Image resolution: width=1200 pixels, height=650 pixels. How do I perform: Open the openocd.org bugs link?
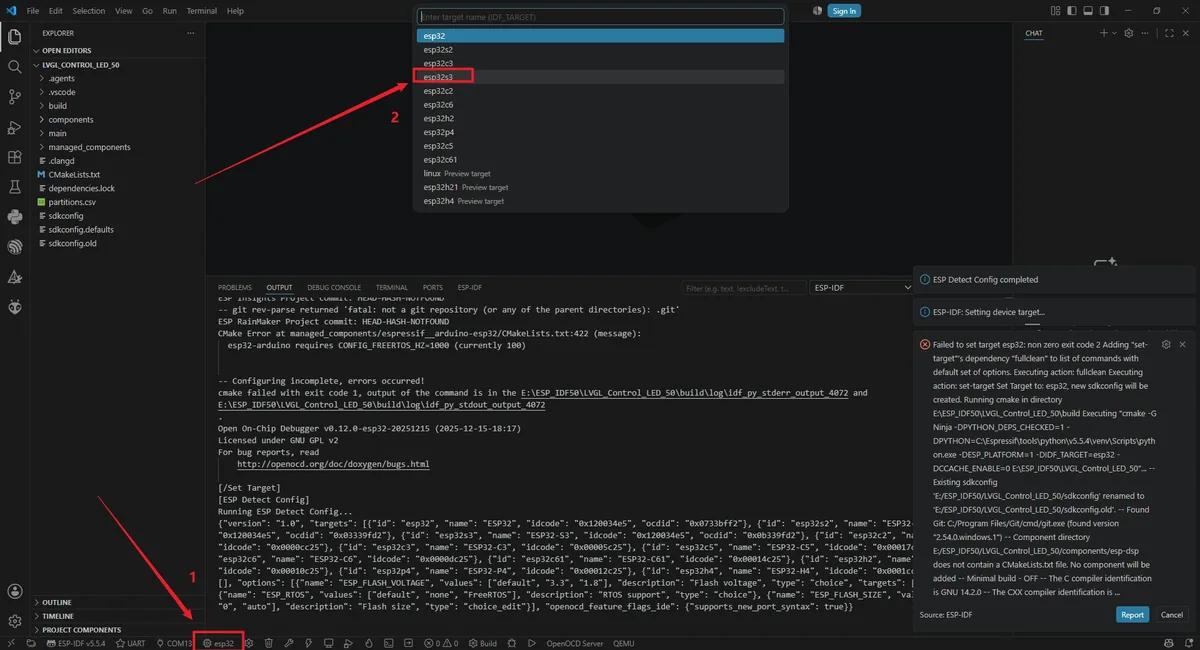(x=333, y=464)
